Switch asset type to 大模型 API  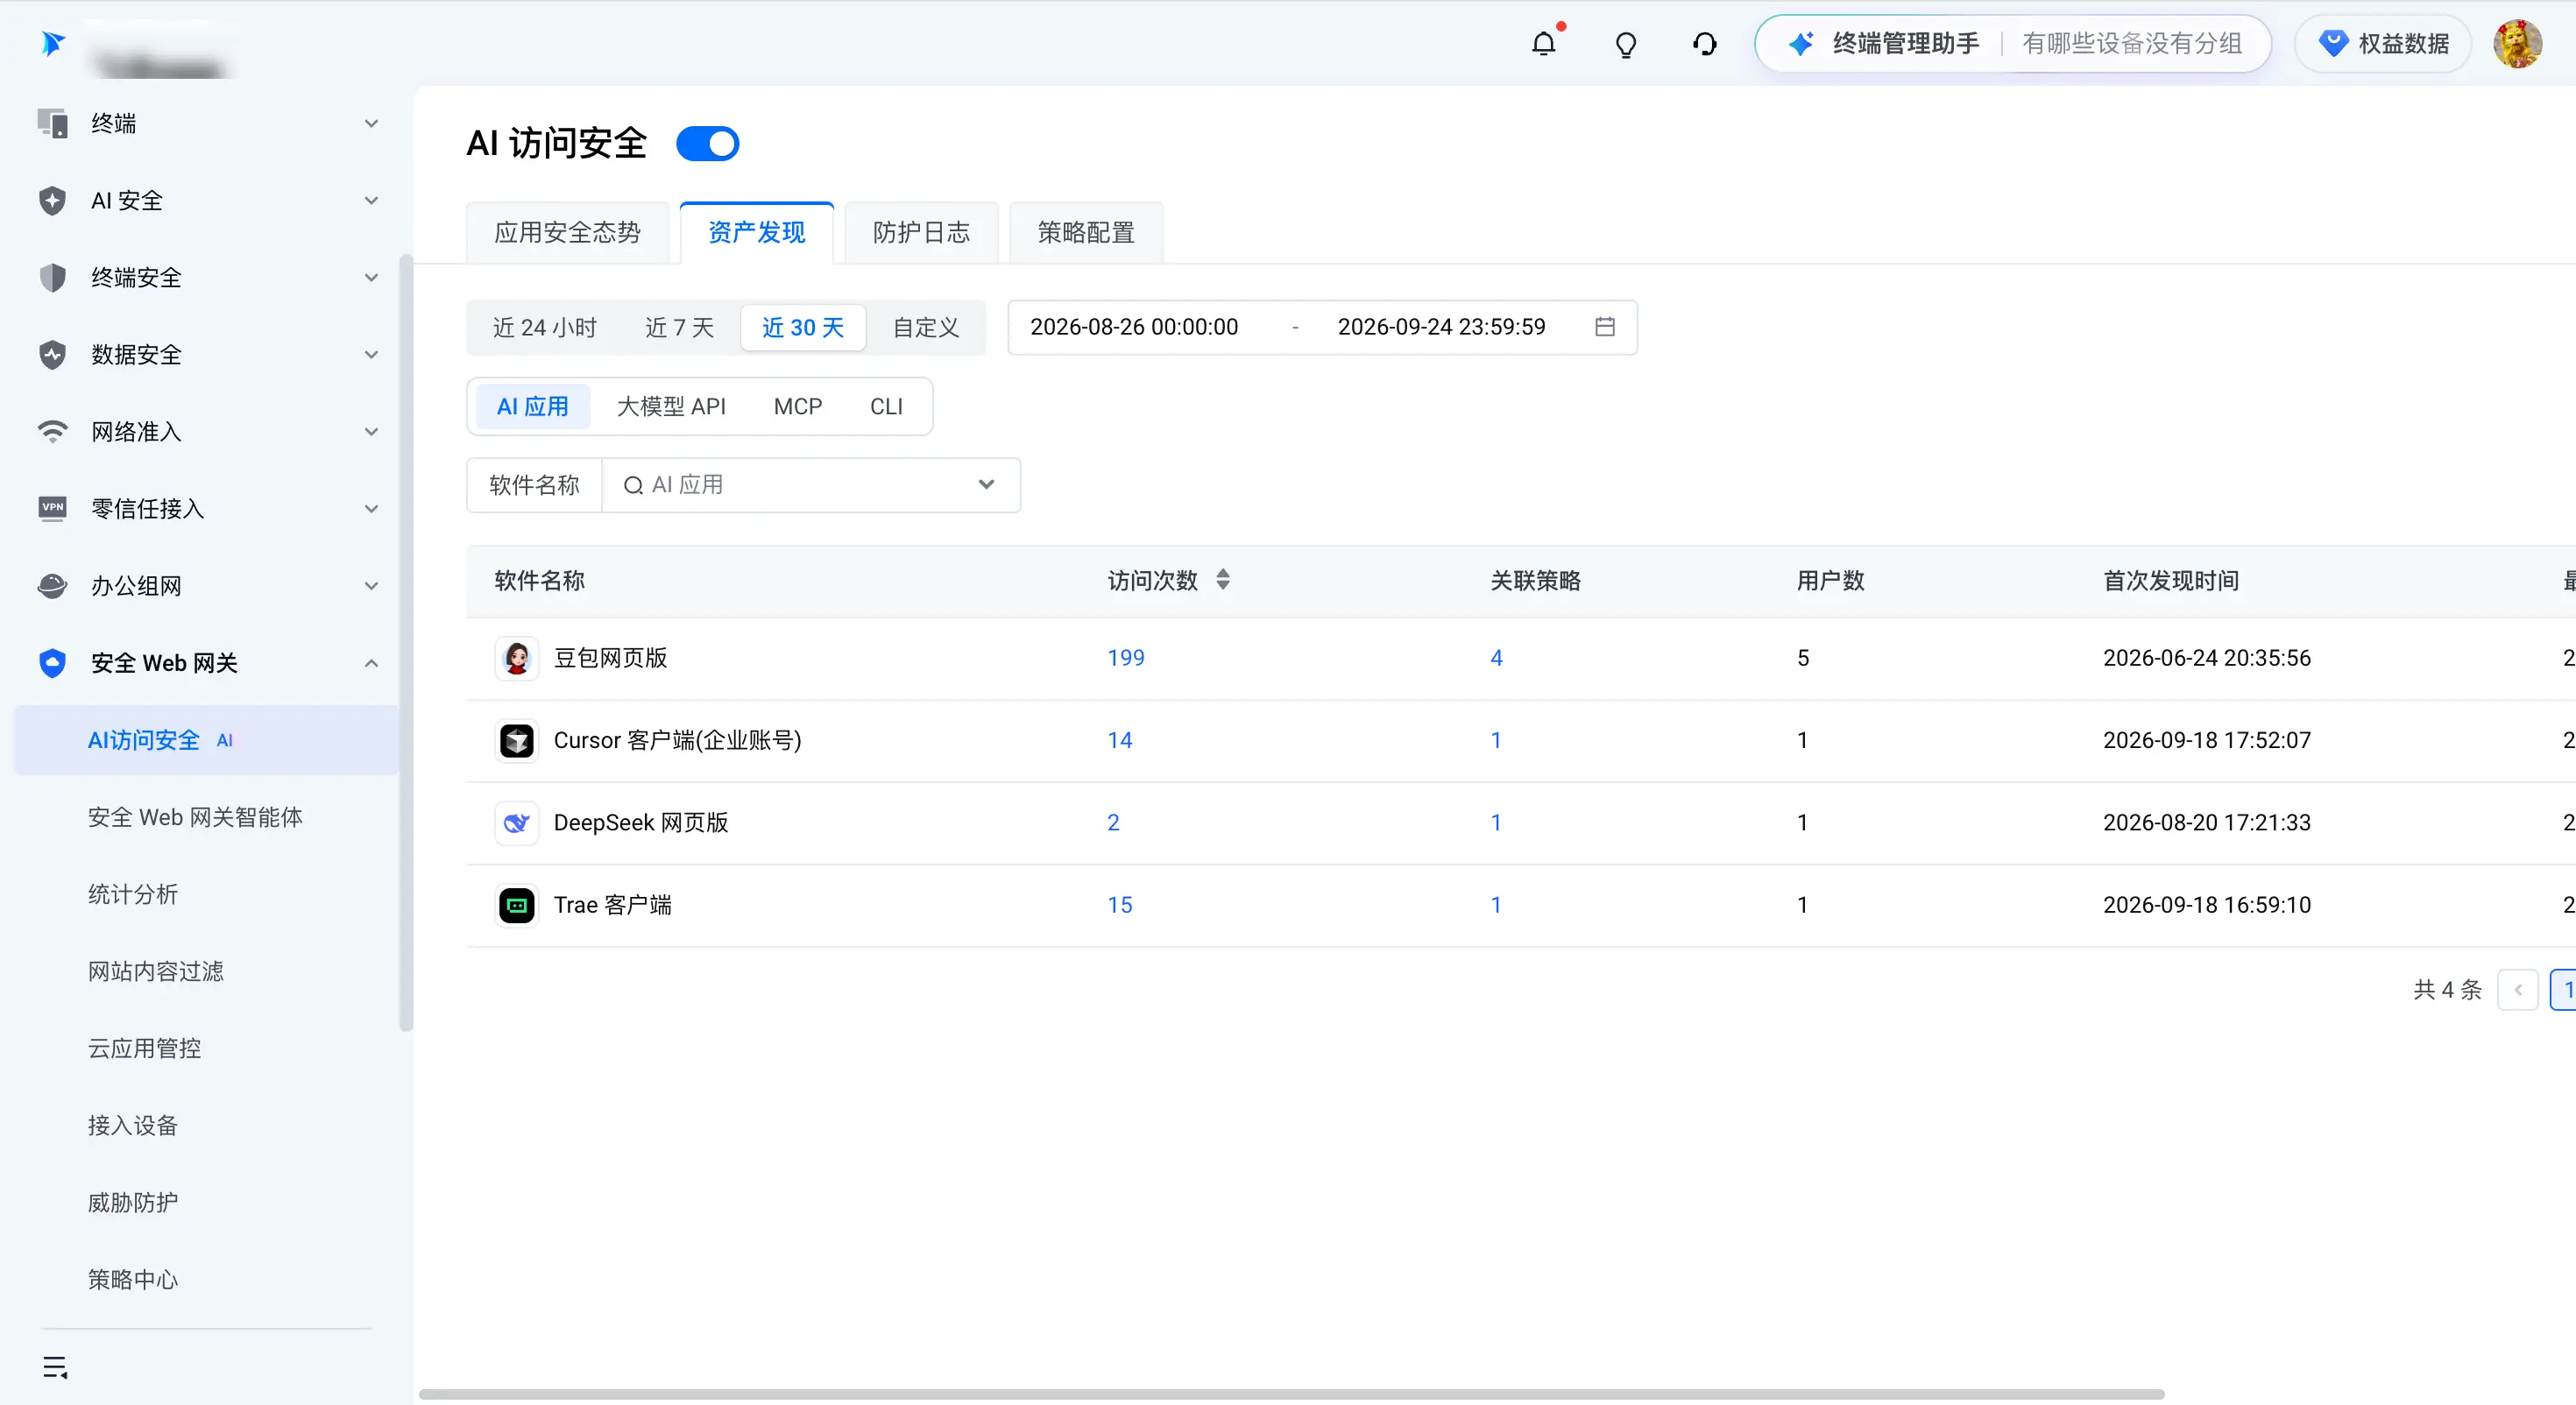[671, 407]
